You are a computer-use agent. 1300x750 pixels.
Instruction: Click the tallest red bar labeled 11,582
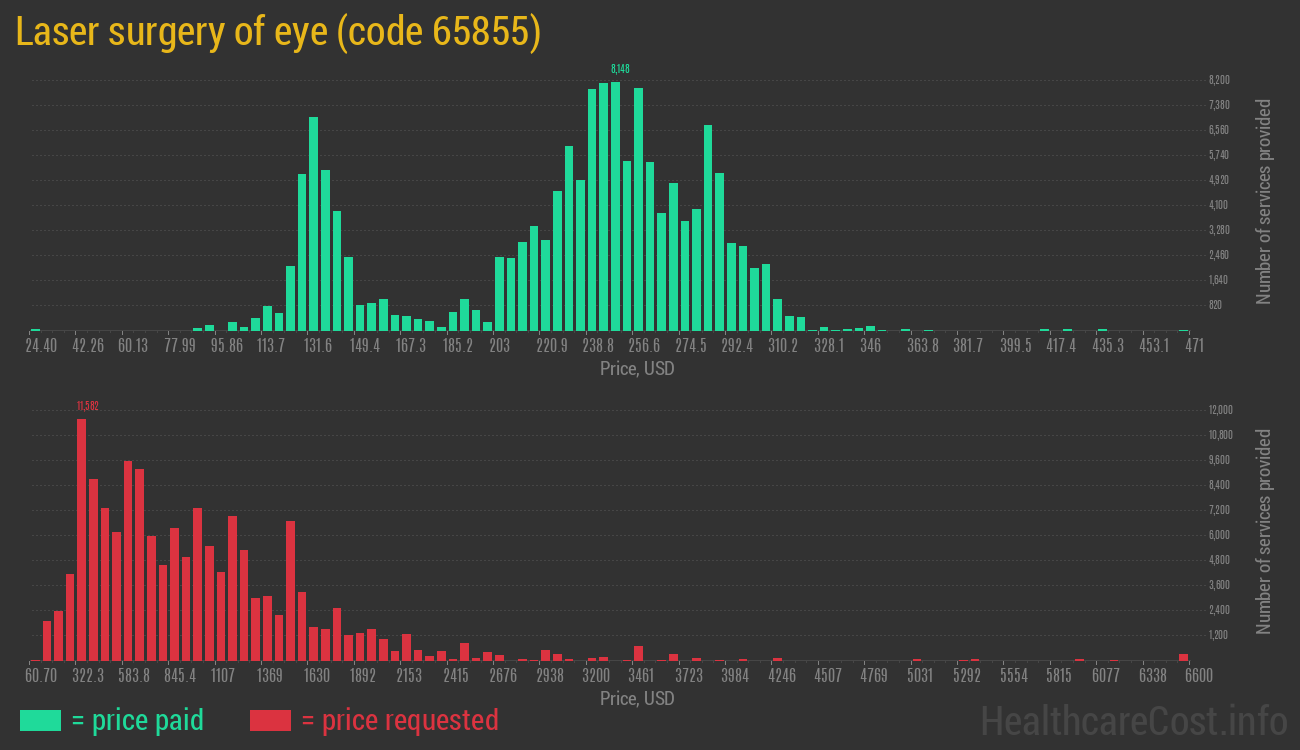coord(81,539)
